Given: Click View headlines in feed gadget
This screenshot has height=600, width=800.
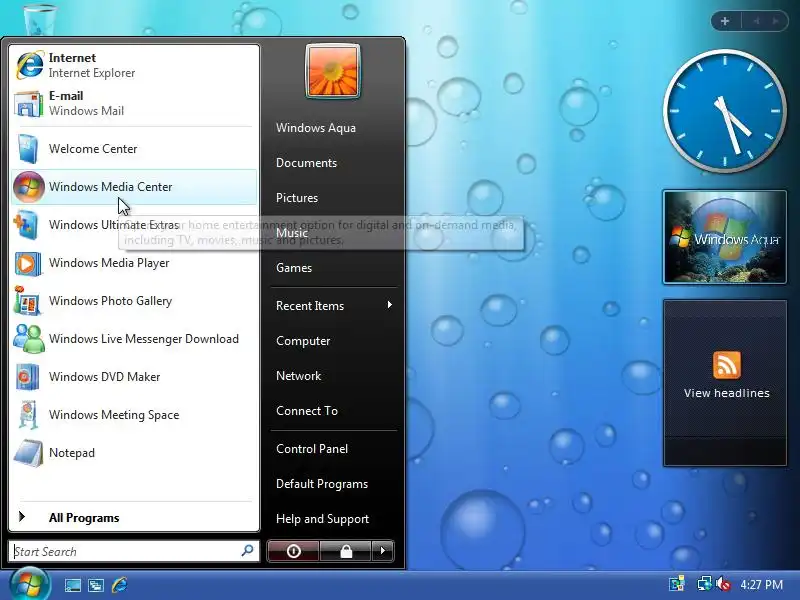Looking at the screenshot, I should [x=727, y=393].
